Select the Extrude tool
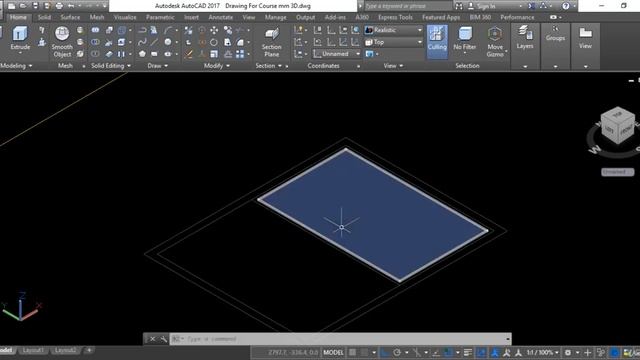The width and height of the screenshot is (640, 360). tap(20, 38)
